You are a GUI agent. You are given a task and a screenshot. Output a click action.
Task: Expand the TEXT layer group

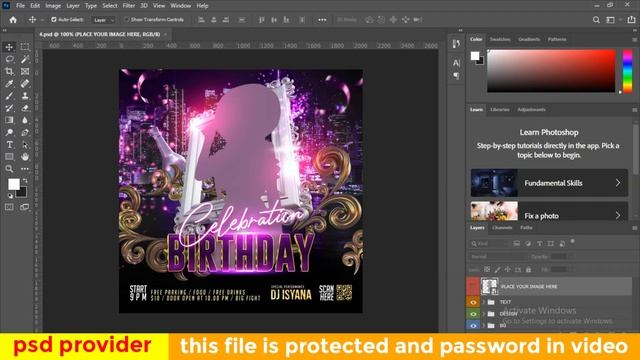tap(484, 302)
